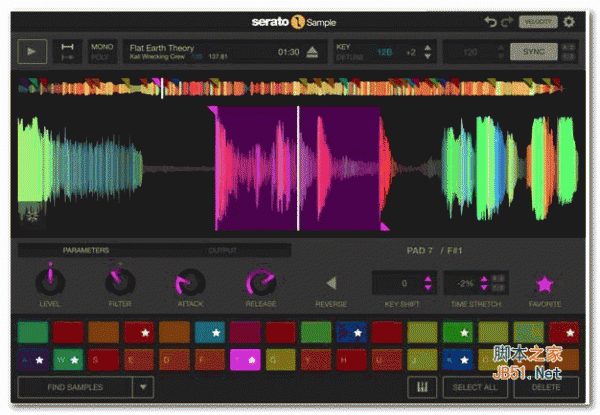Click the white playhead in main waveform
Image resolution: width=600 pixels, height=415 pixels.
(298, 168)
